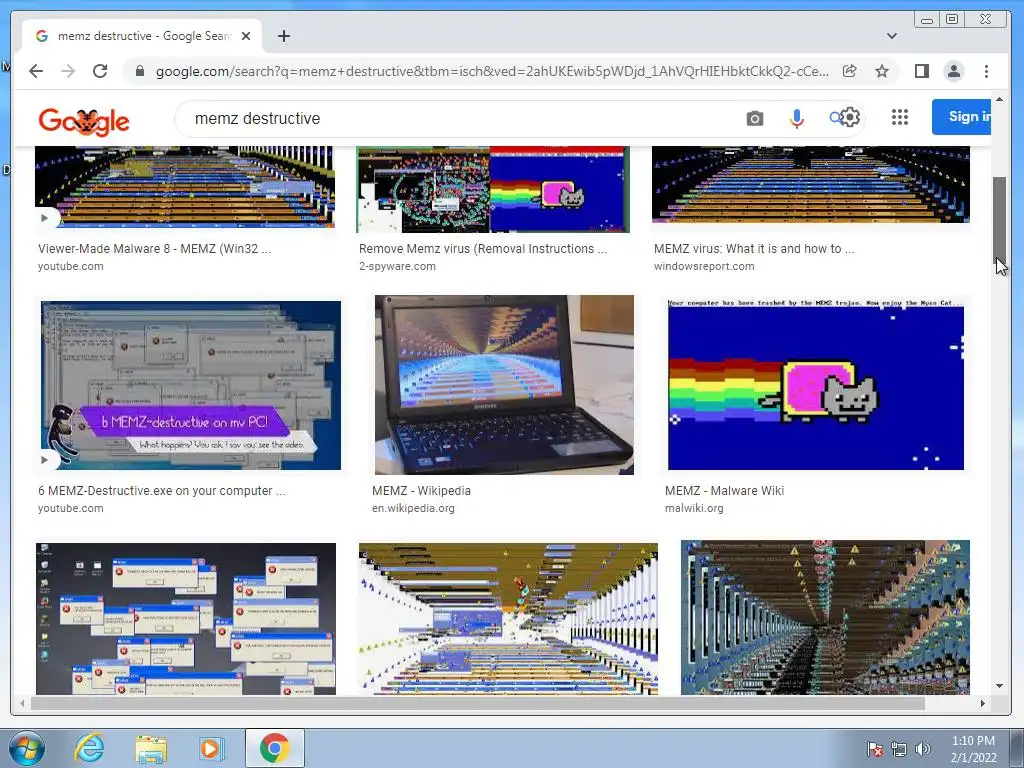Screen dimensions: 1024x768
Task: Click the horizontal scrollbar thumb
Action: 478,703
